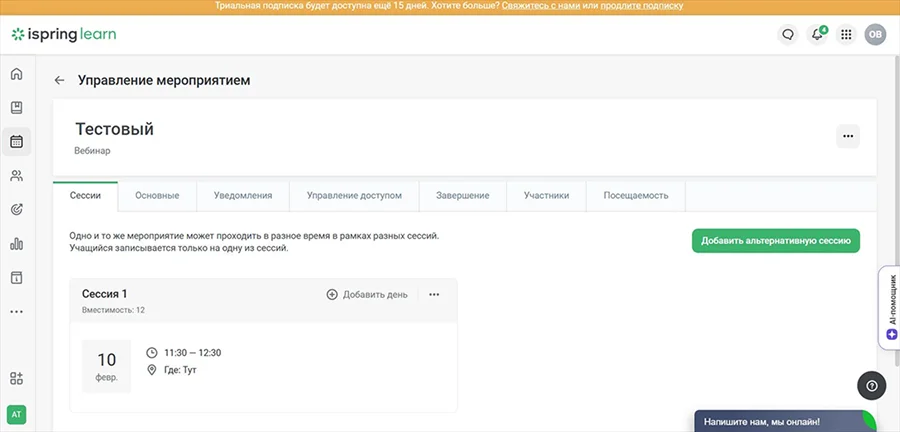900x432 pixels.
Task: Open the OB user avatar menu
Action: [x=875, y=34]
